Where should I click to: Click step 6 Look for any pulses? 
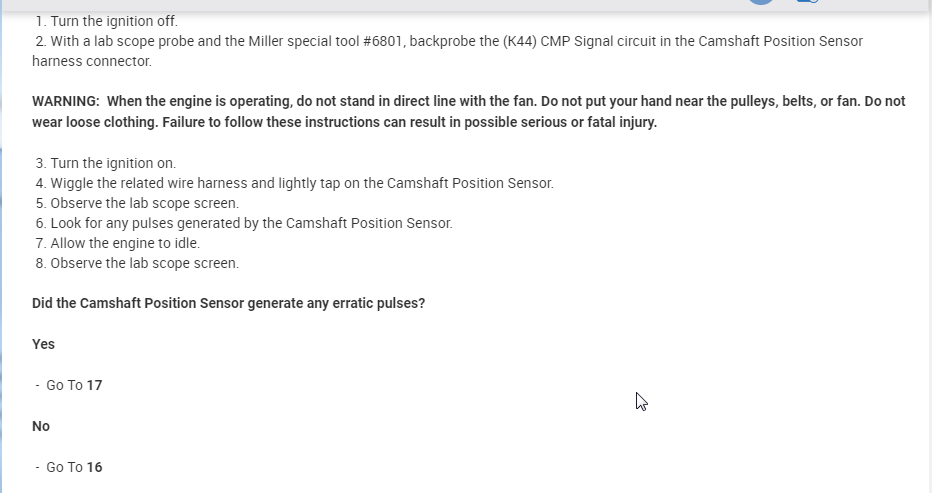coord(244,223)
